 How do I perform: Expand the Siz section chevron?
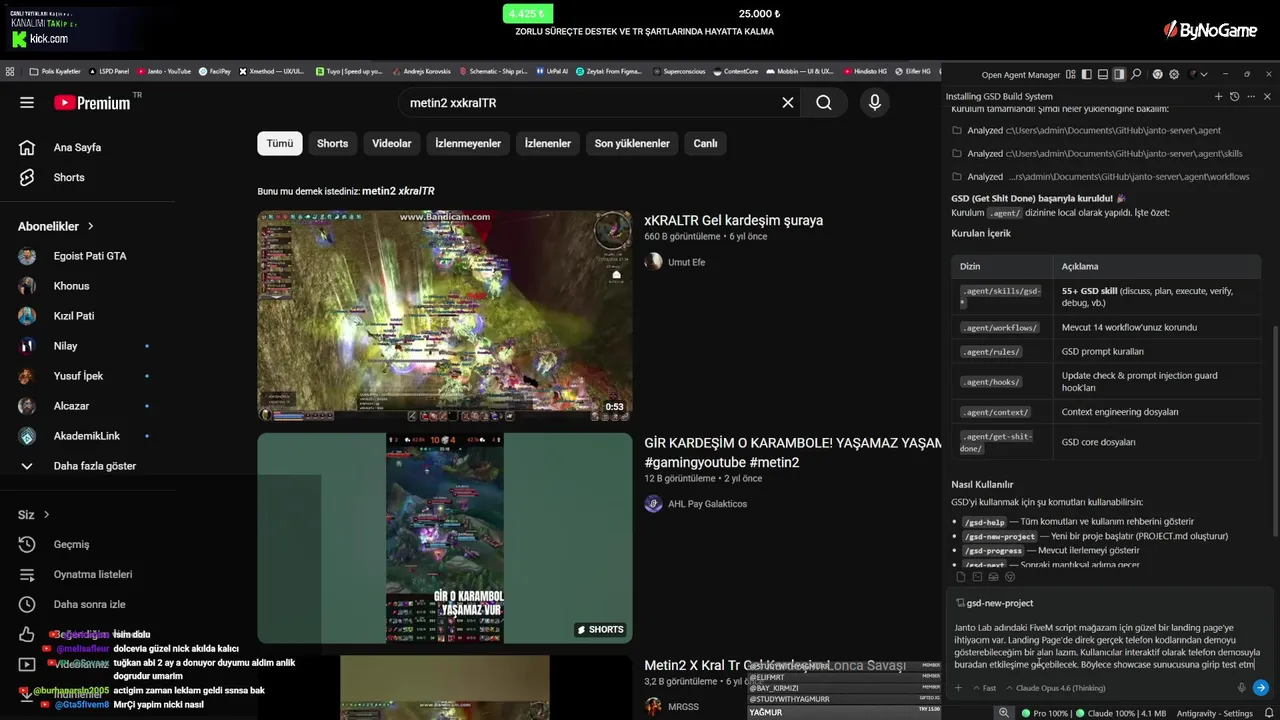(46, 515)
